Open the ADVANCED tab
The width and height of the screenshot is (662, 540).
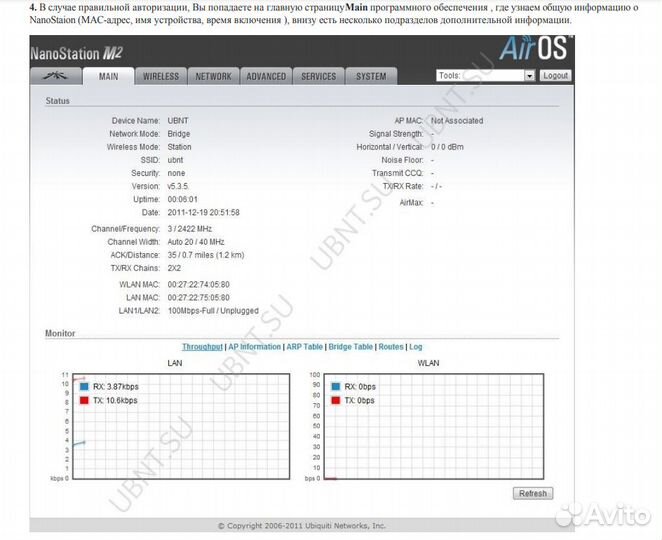(x=266, y=76)
